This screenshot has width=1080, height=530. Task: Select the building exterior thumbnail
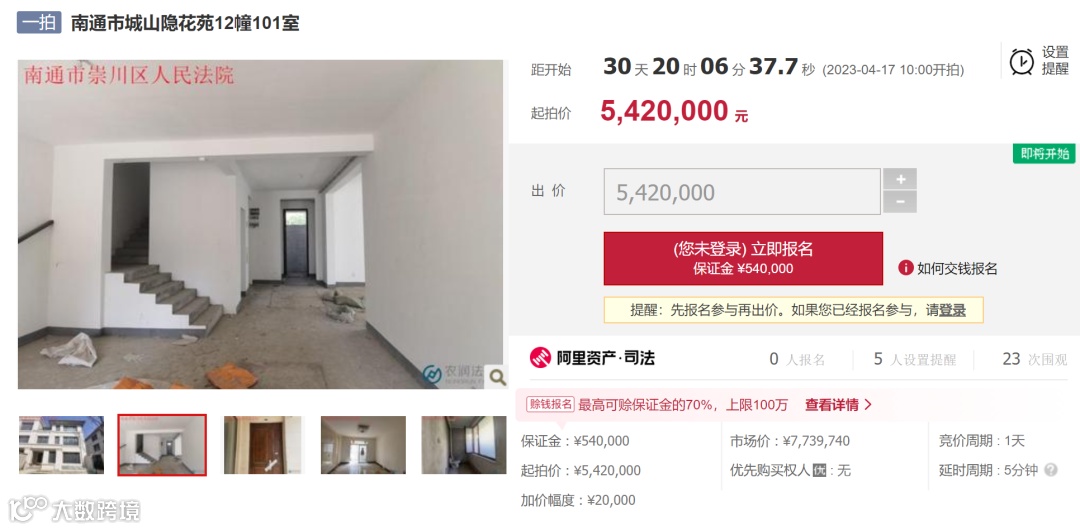(61, 445)
